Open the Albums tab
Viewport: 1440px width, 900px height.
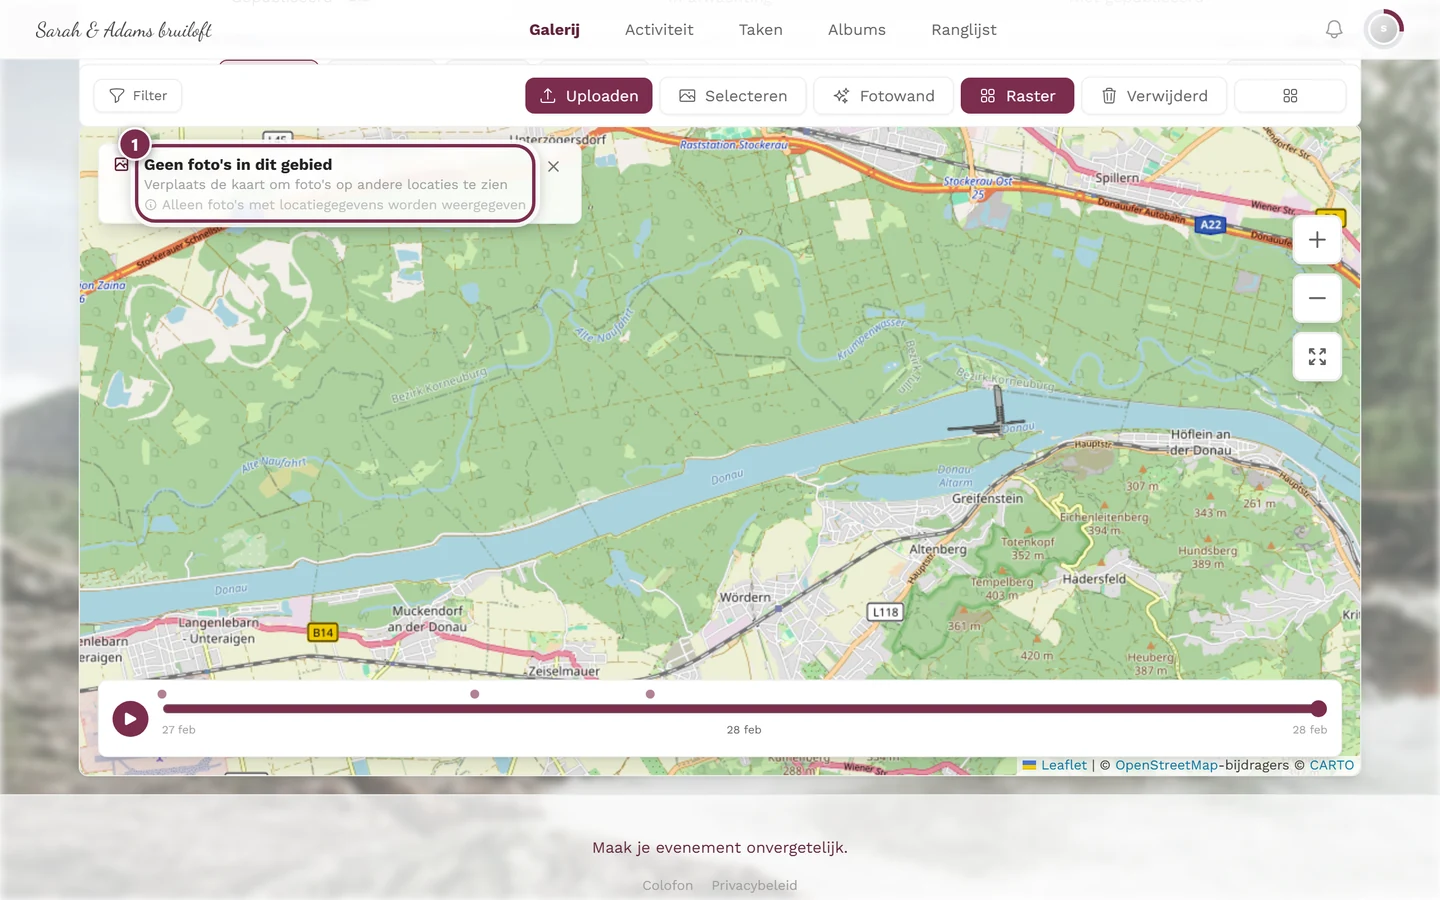tap(857, 30)
